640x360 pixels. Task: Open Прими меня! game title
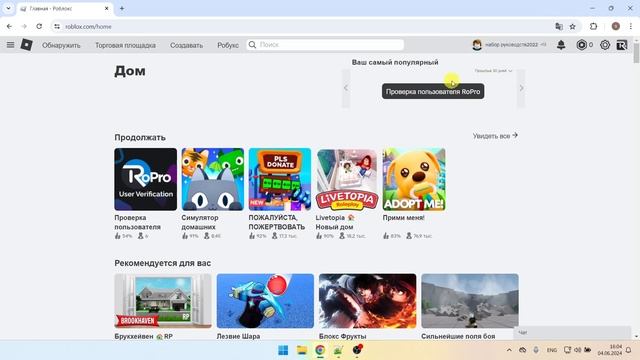tap(403, 218)
